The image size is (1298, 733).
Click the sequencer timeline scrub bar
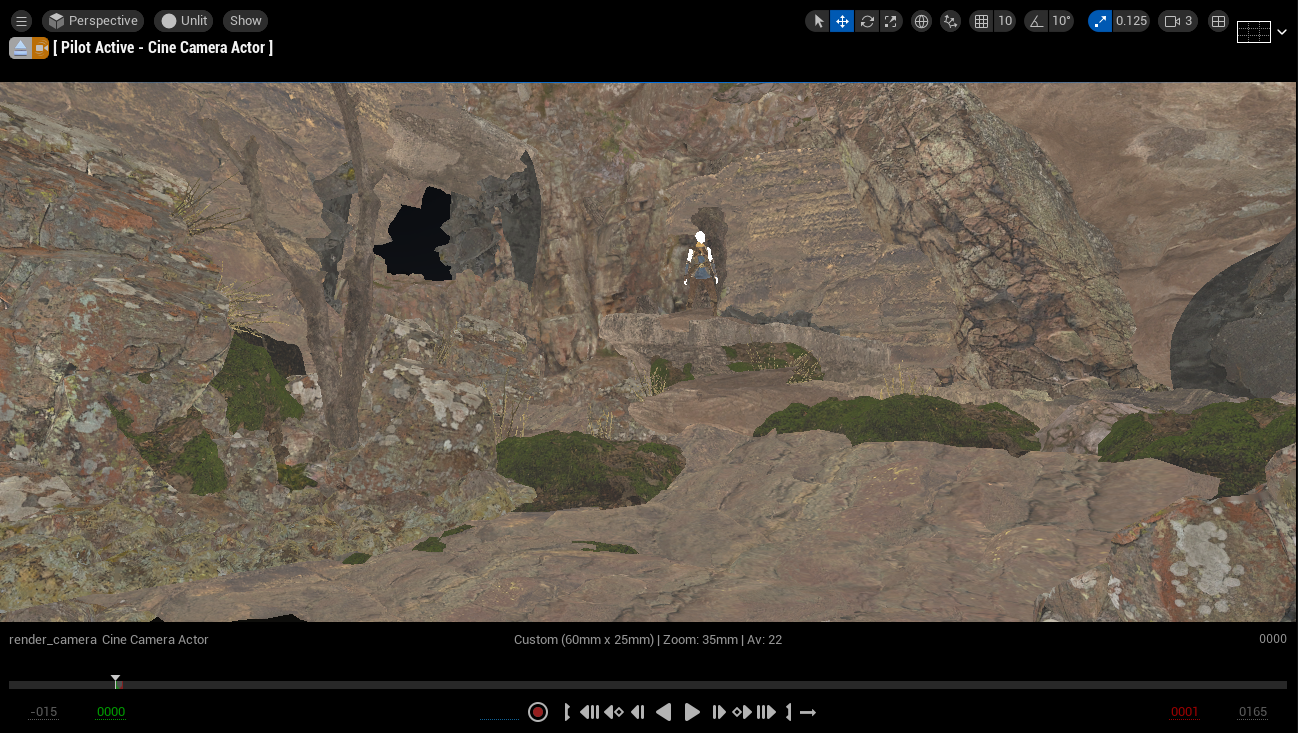[x=648, y=685]
